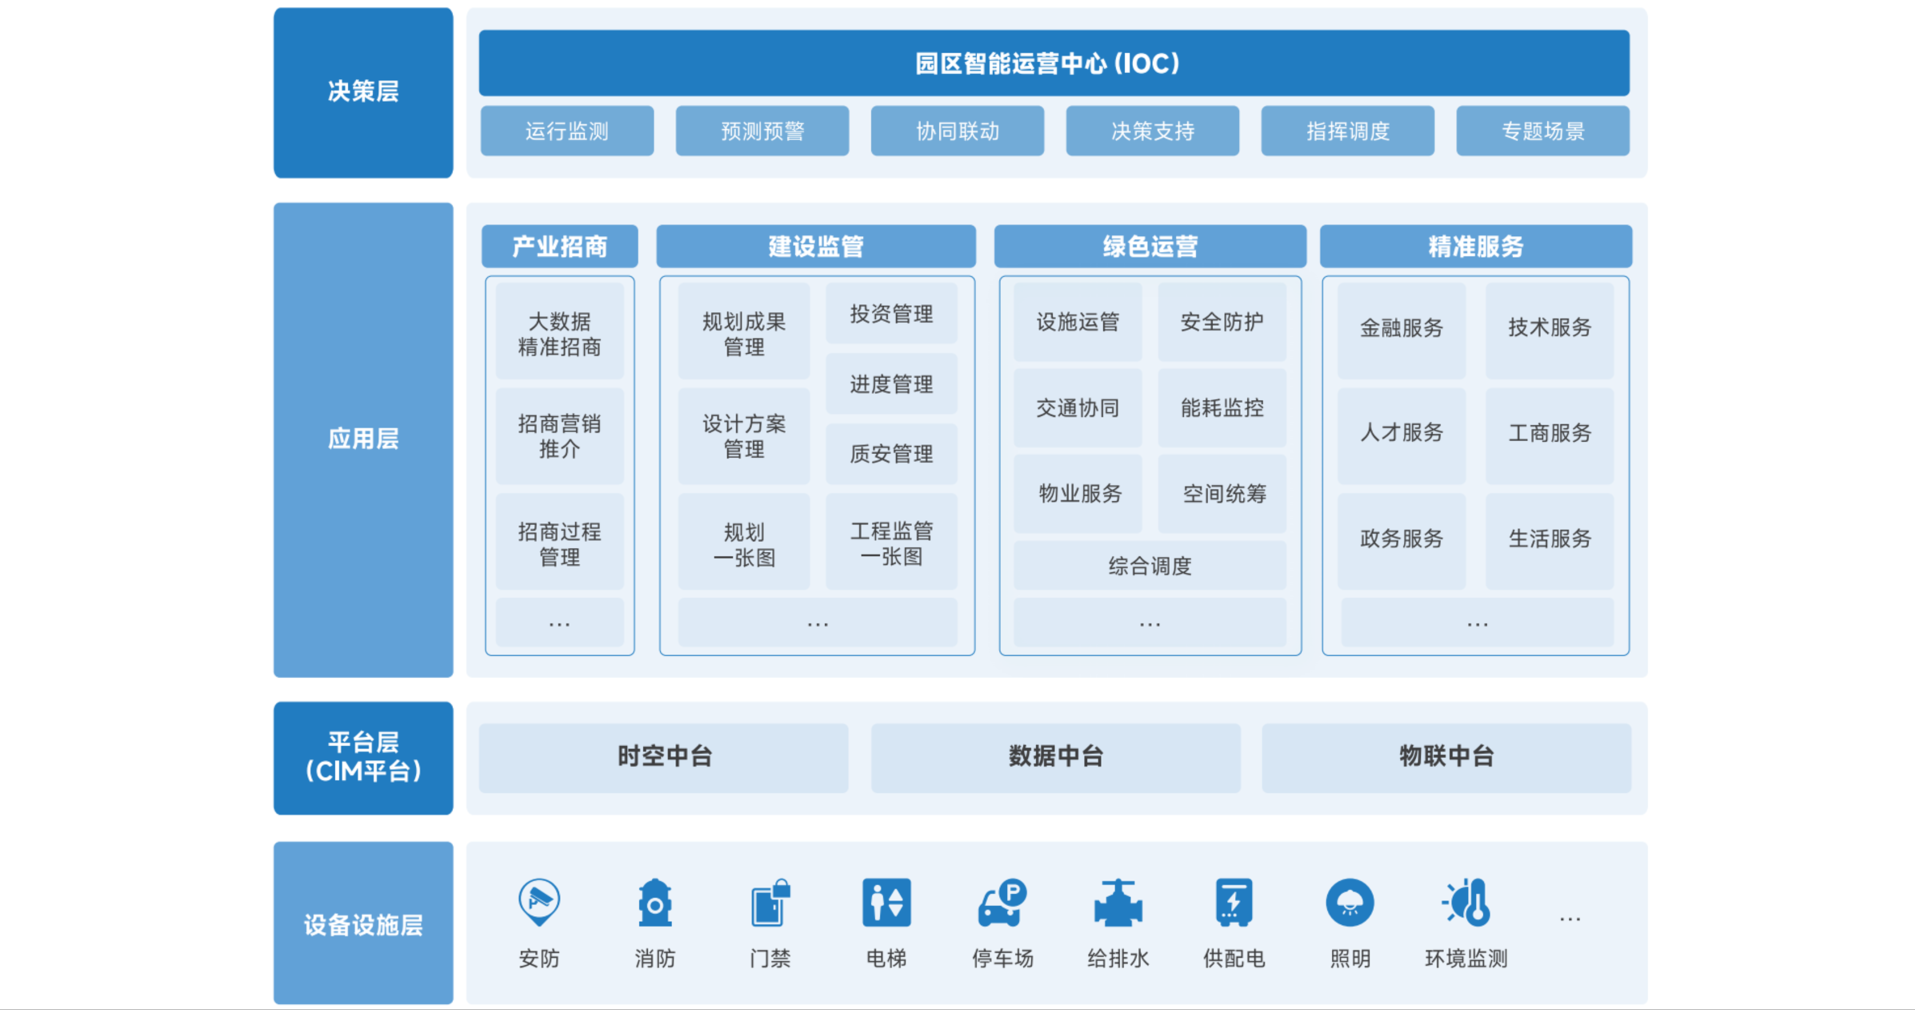Click the 照明 lighting icon

click(1349, 903)
